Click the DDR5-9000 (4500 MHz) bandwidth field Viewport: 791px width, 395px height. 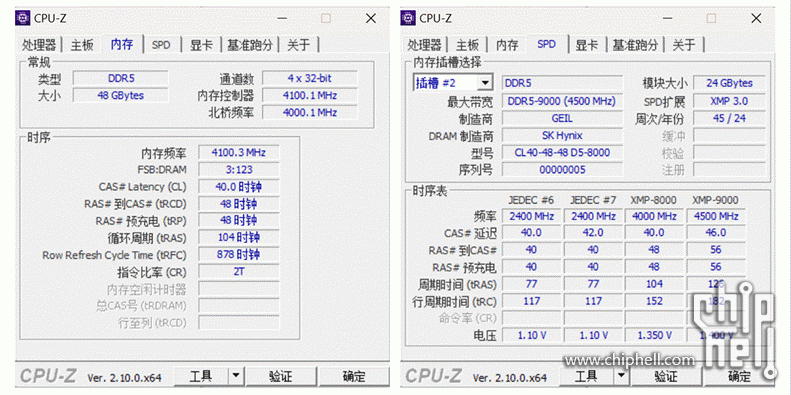pos(562,101)
